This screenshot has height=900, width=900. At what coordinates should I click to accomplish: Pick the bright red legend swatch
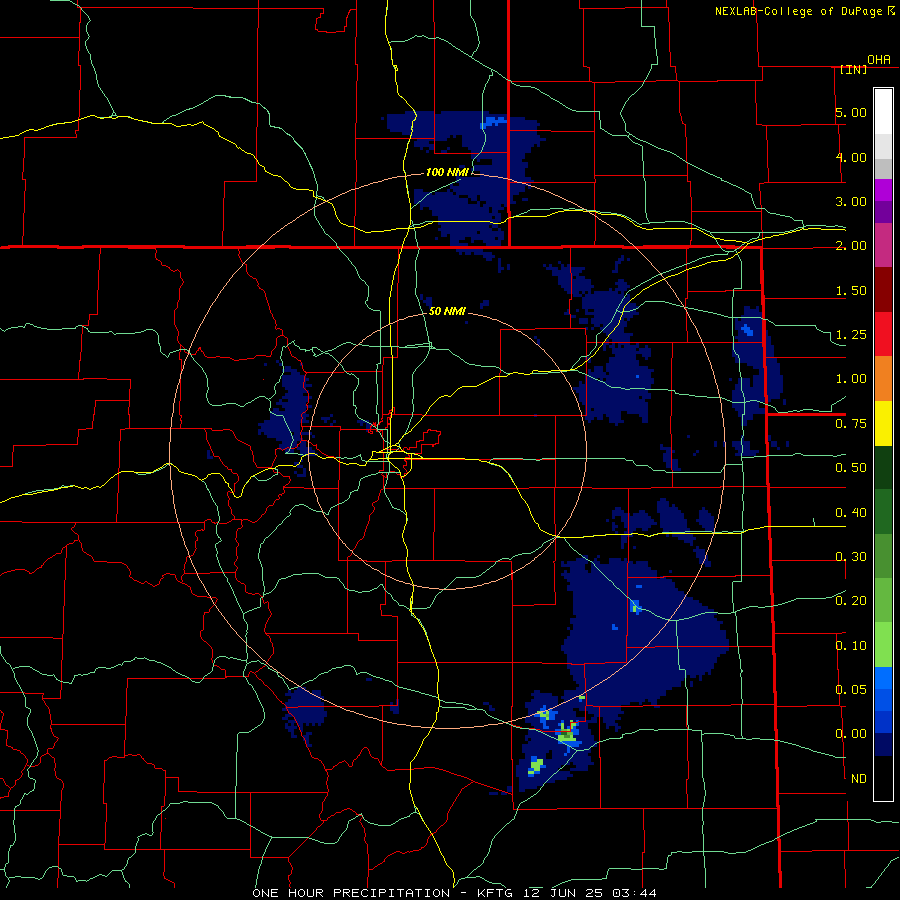click(883, 334)
